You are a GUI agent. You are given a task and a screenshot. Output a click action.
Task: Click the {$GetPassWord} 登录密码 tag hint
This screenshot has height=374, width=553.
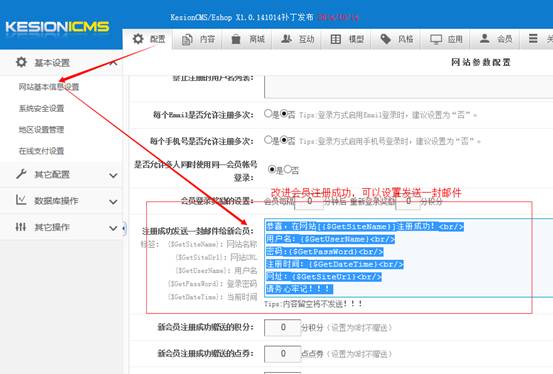(x=212, y=284)
